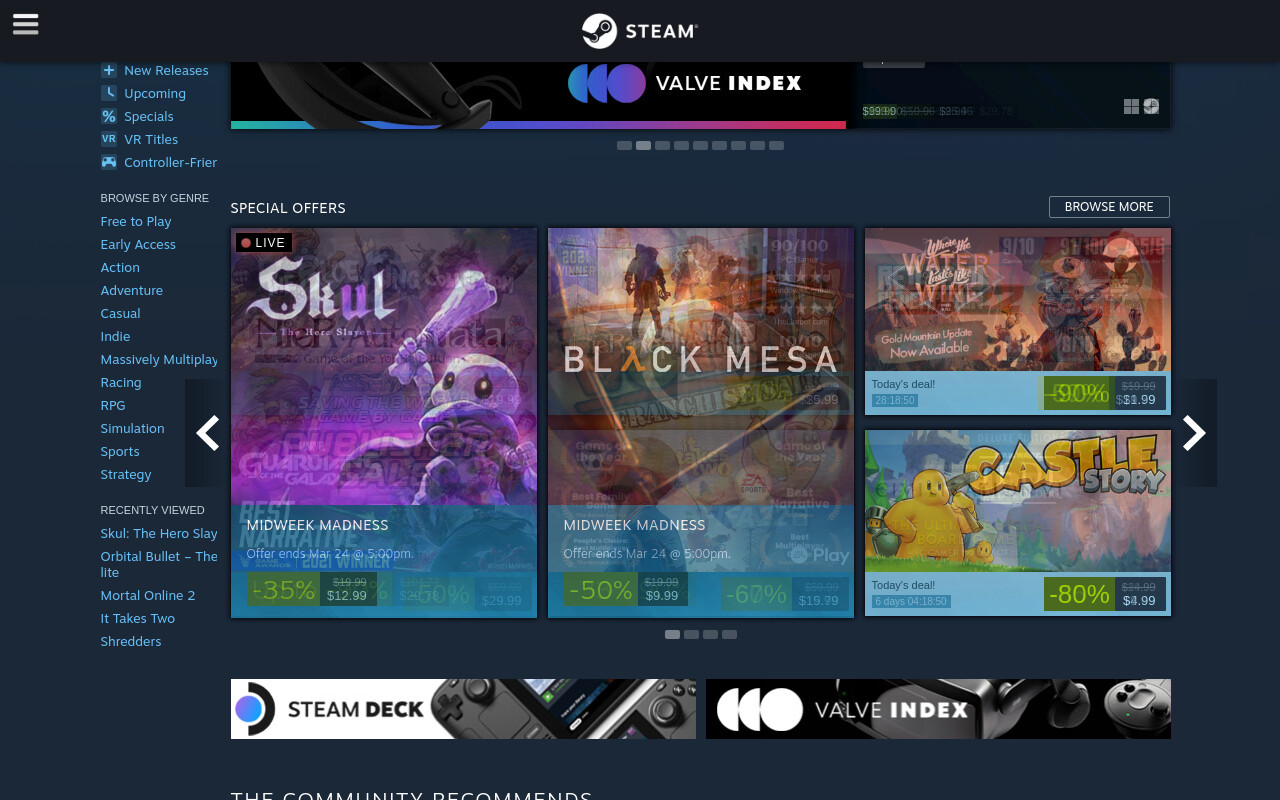The image size is (1280, 800).
Task: Click the 6 days 04:18:50 countdown
Action: 911,601
